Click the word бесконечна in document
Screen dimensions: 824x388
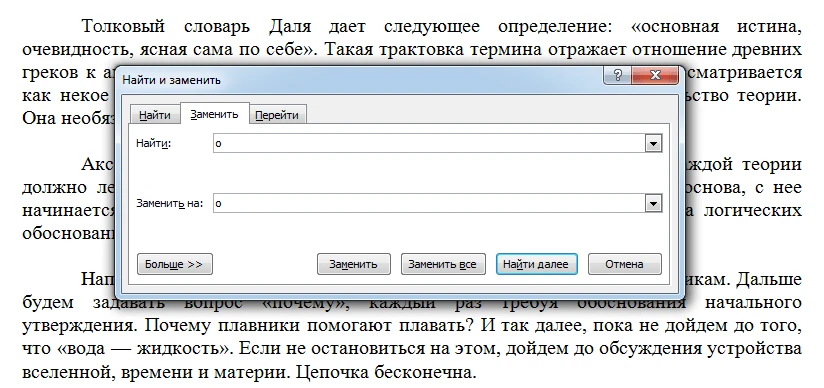tap(424, 372)
